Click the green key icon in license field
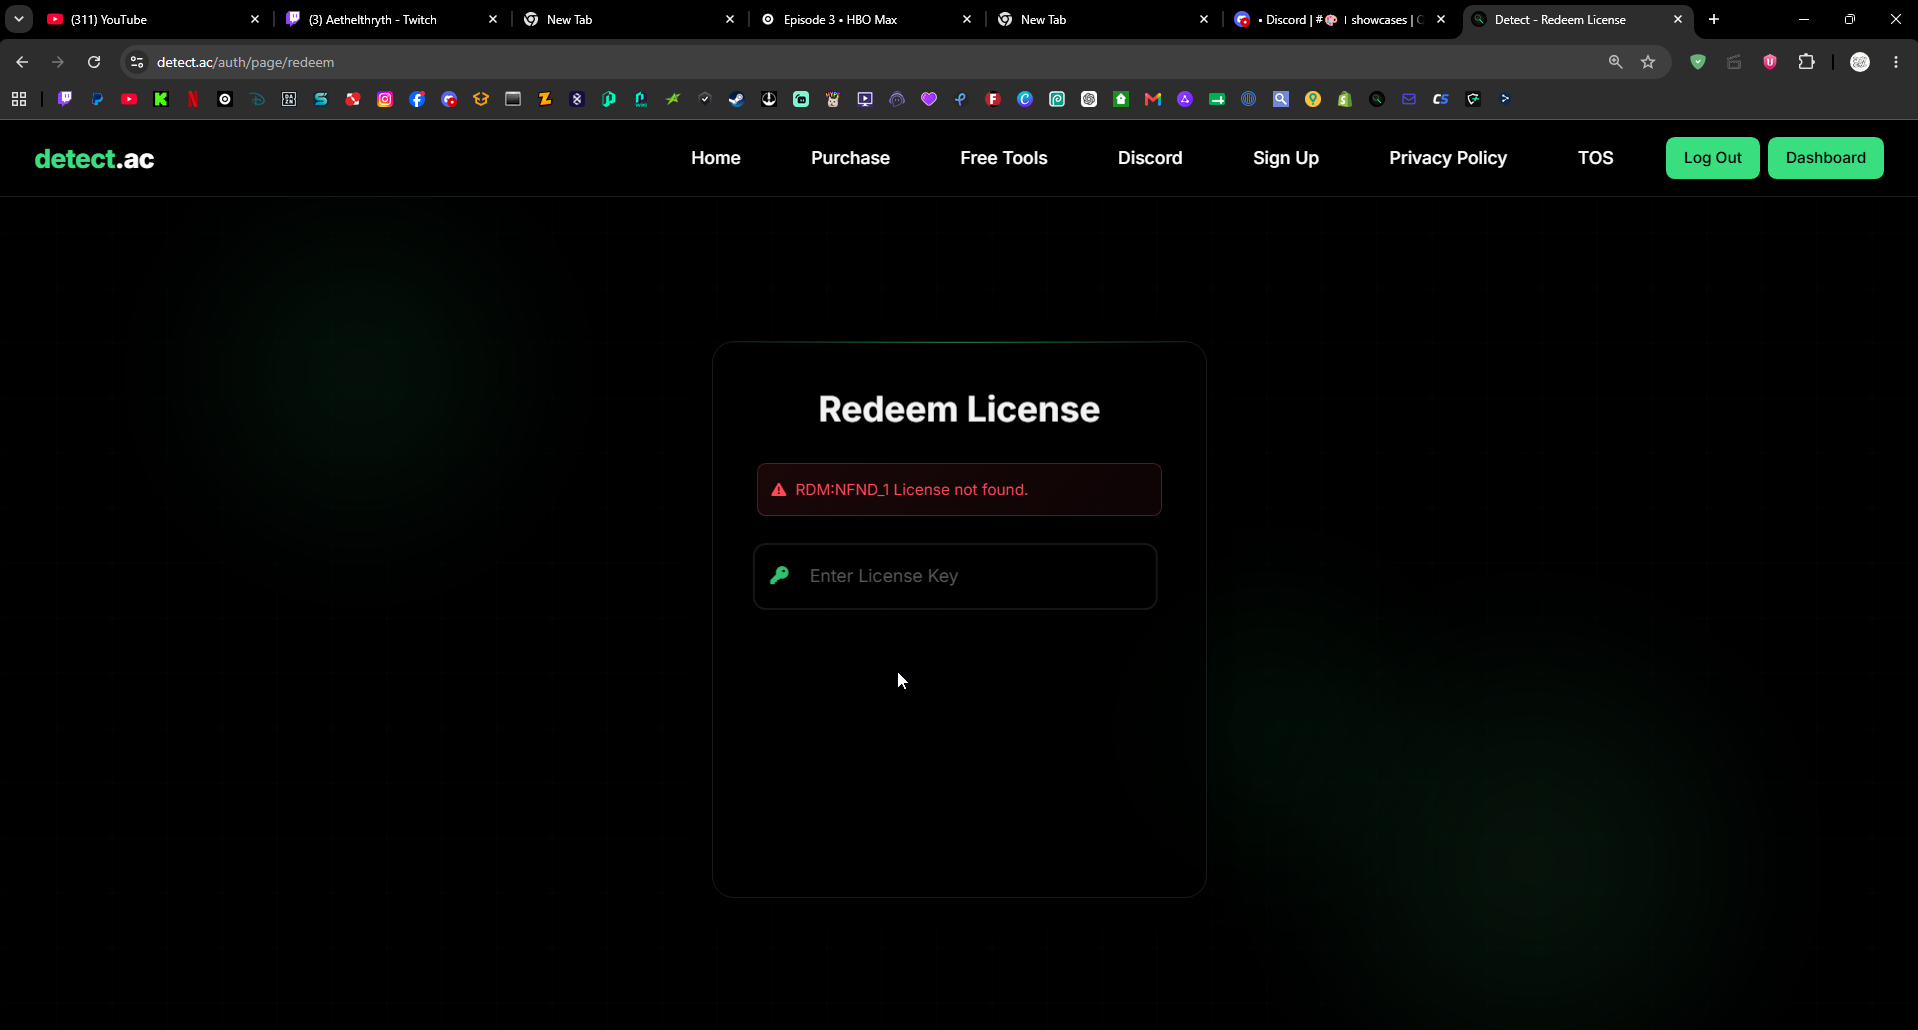 point(780,575)
